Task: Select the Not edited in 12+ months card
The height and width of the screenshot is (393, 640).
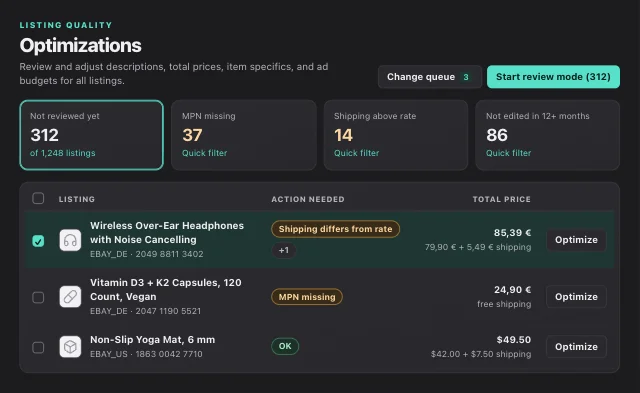Action: click(547, 135)
